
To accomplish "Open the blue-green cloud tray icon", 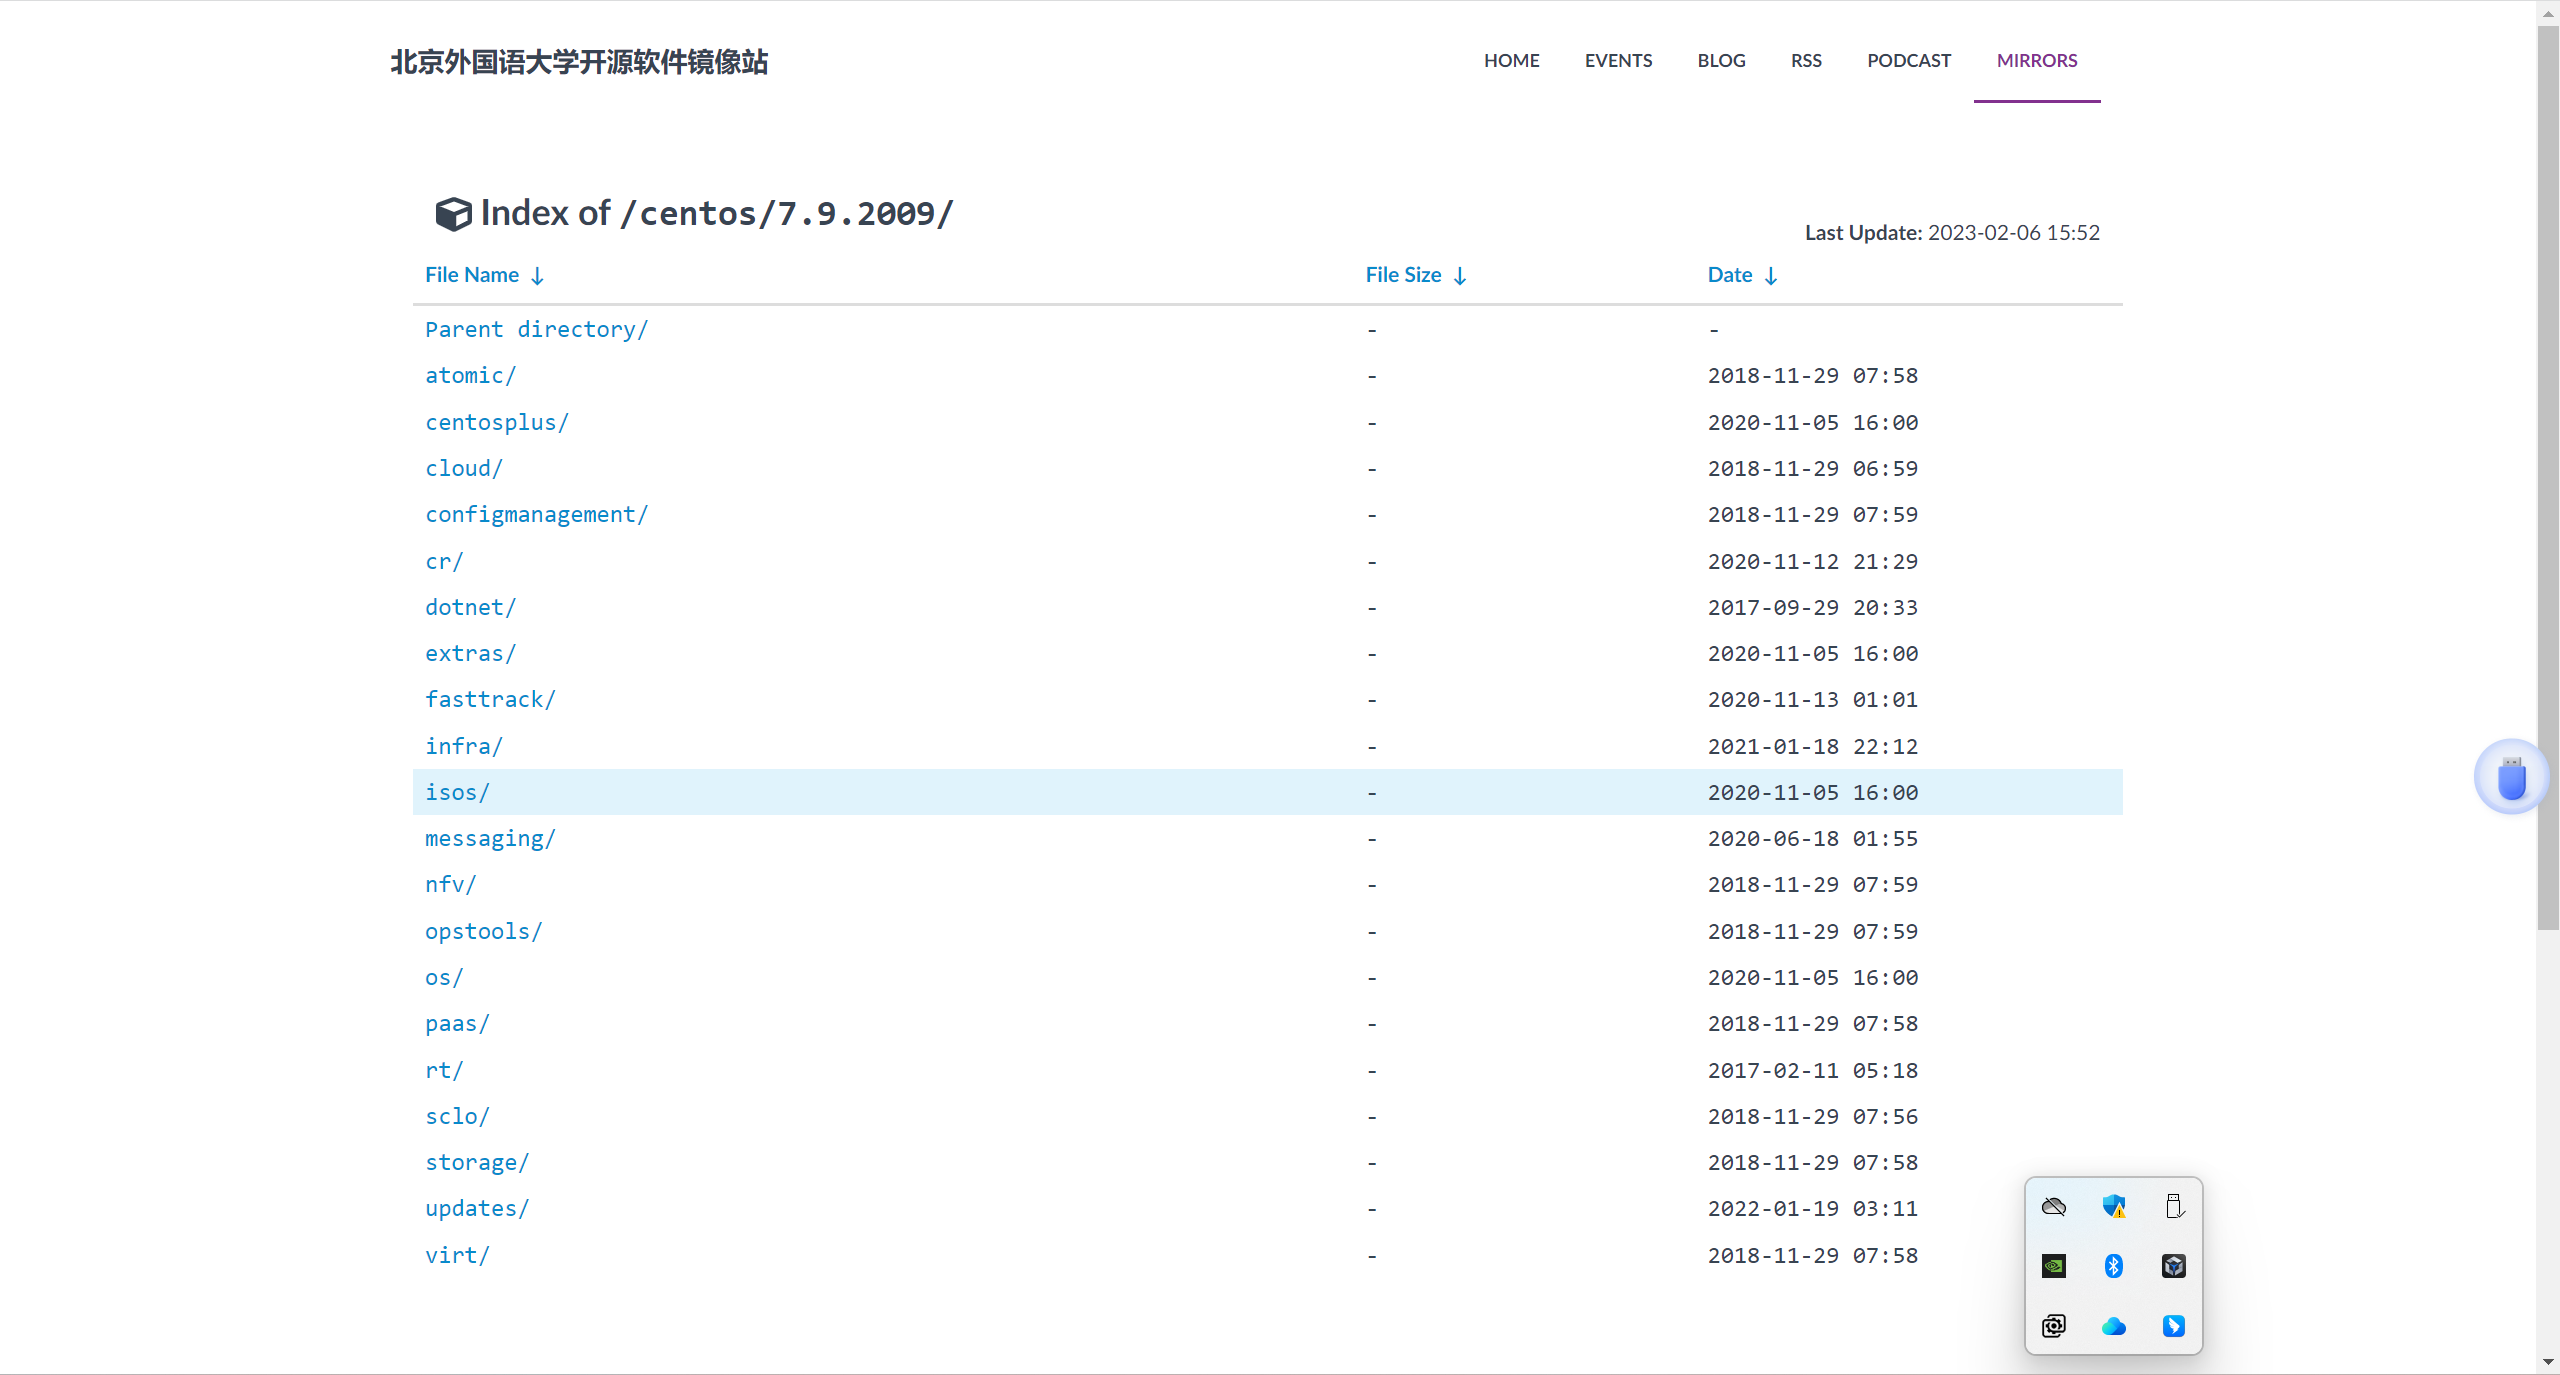I will pos(2114,1326).
